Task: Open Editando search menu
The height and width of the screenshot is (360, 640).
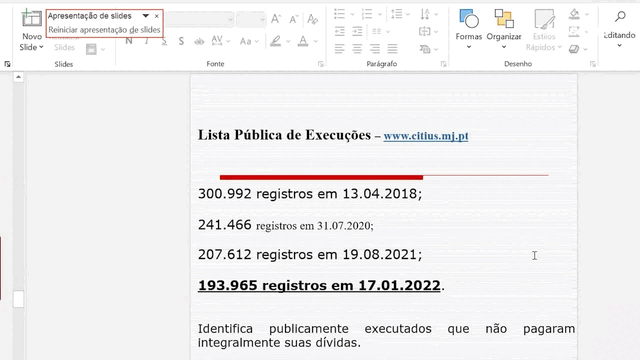Action: click(620, 29)
